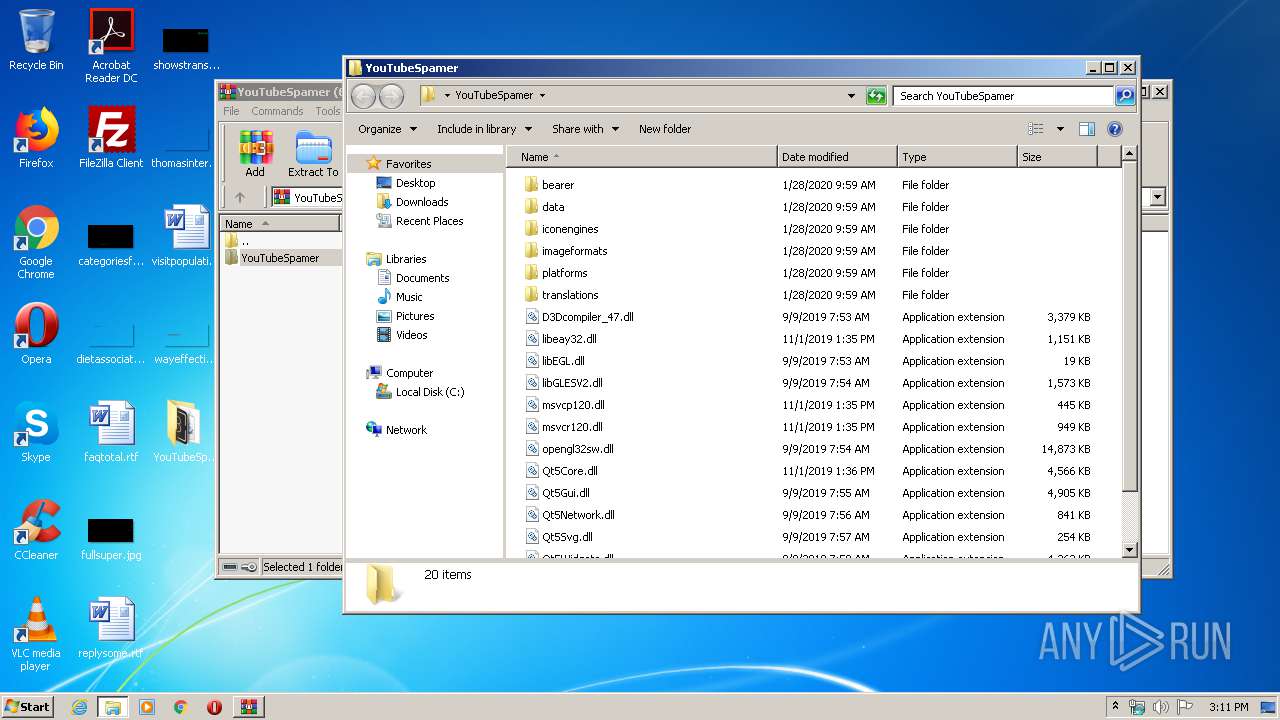1280x720 pixels.
Task: Select Music library
Action: point(409,297)
